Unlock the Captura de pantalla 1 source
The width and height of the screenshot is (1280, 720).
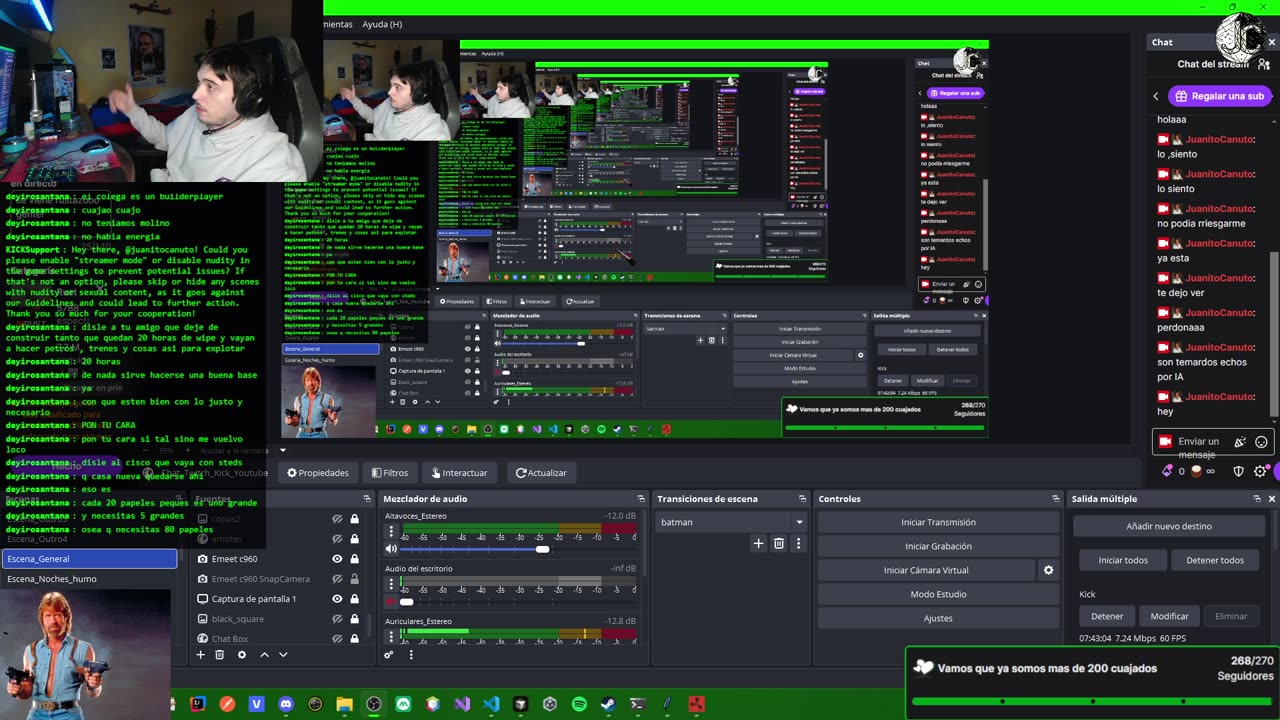(x=354, y=599)
